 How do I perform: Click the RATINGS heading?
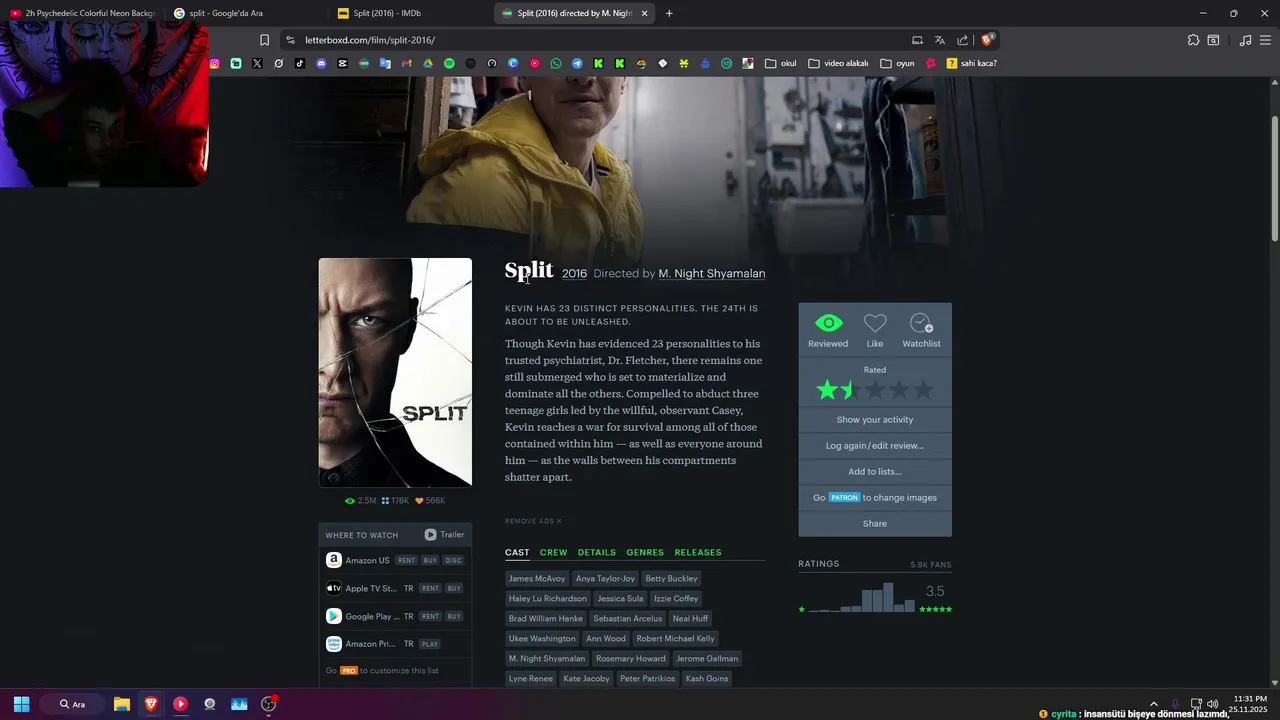click(x=819, y=564)
